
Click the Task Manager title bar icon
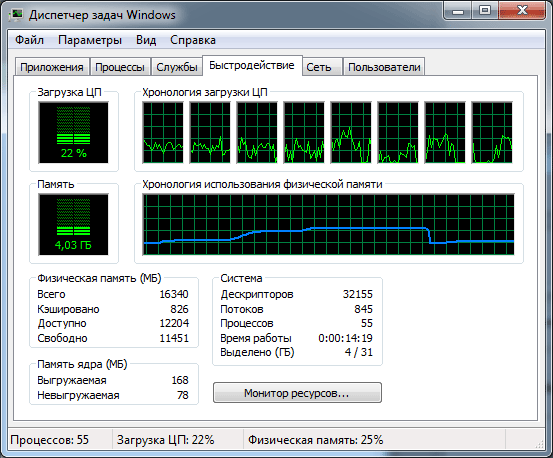click(16, 15)
